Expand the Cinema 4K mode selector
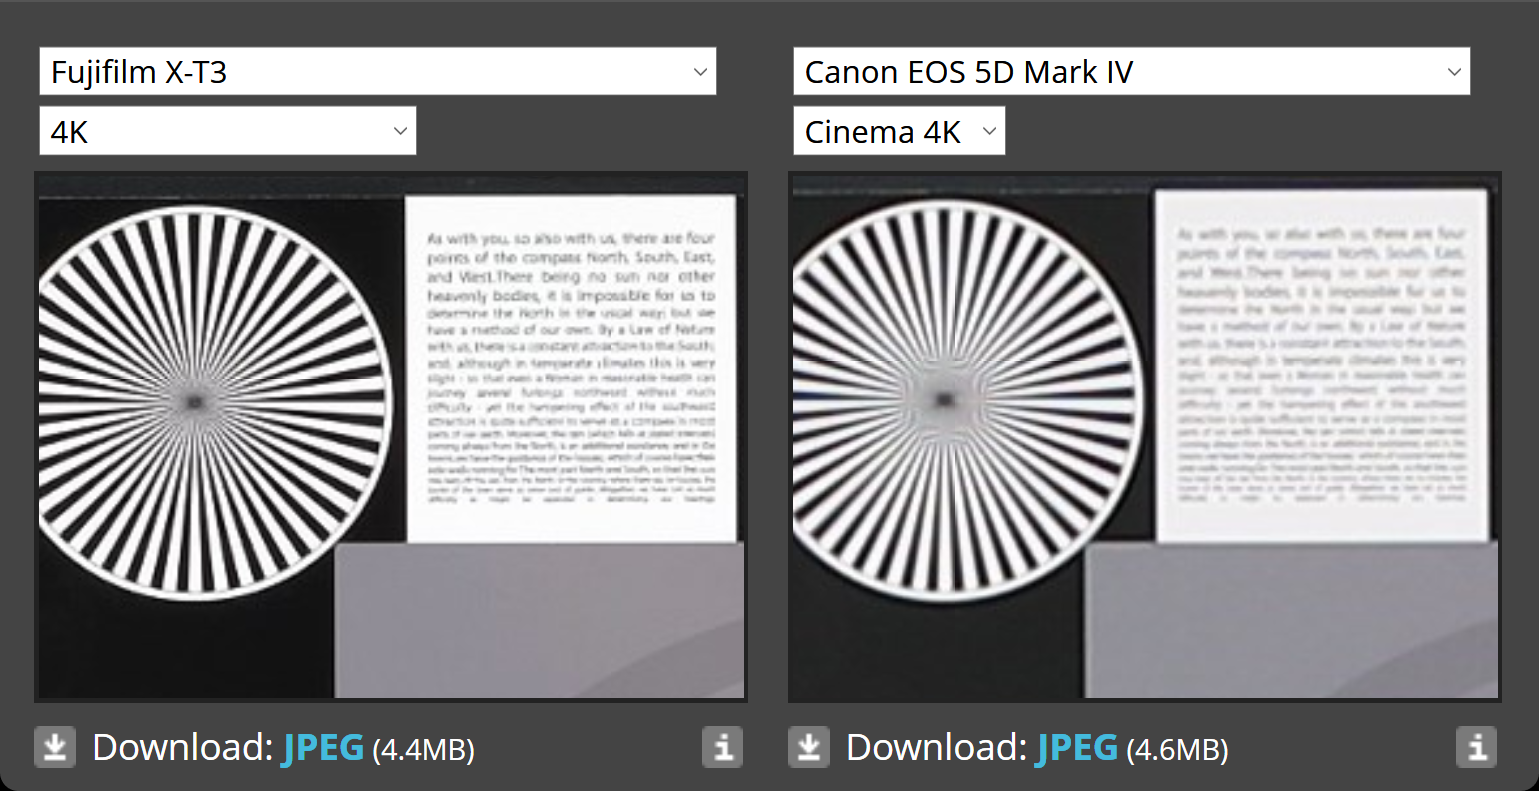Screen dimensions: 1539x791 [898, 132]
